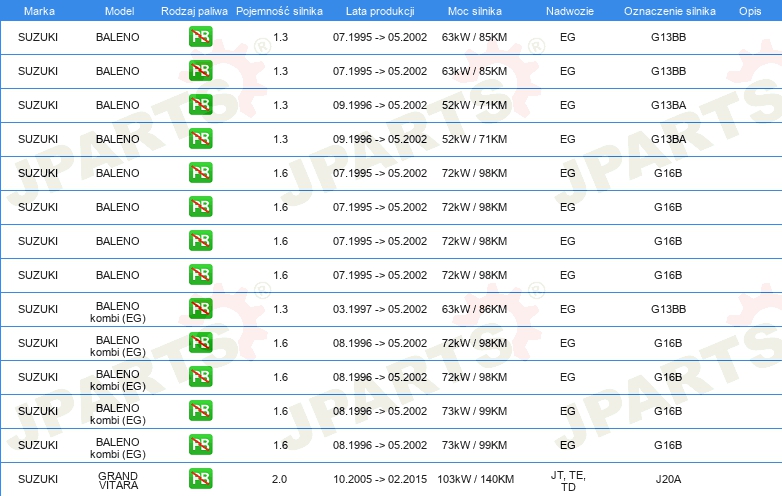
Task: Select the Oznaczenie silnika column header
Action: tap(670, 11)
